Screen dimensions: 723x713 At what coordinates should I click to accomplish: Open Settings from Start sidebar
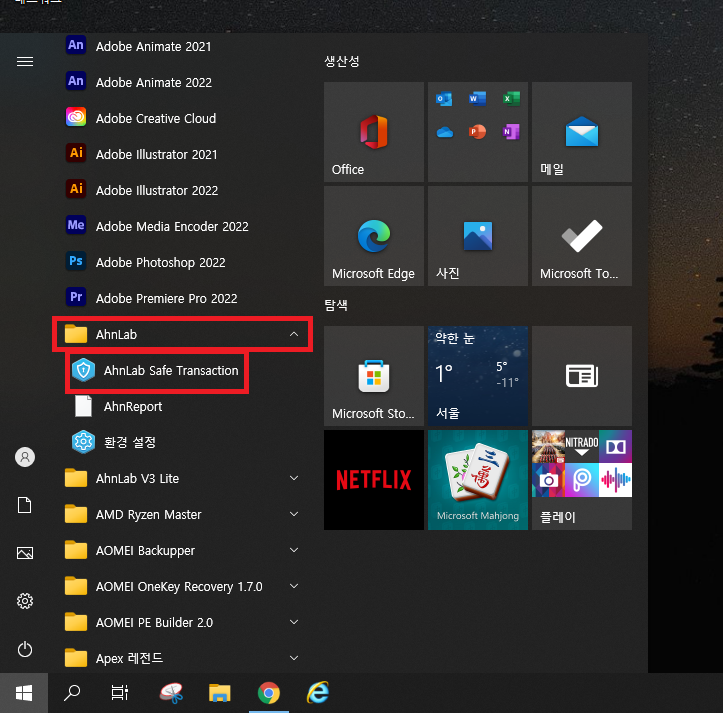[25, 601]
